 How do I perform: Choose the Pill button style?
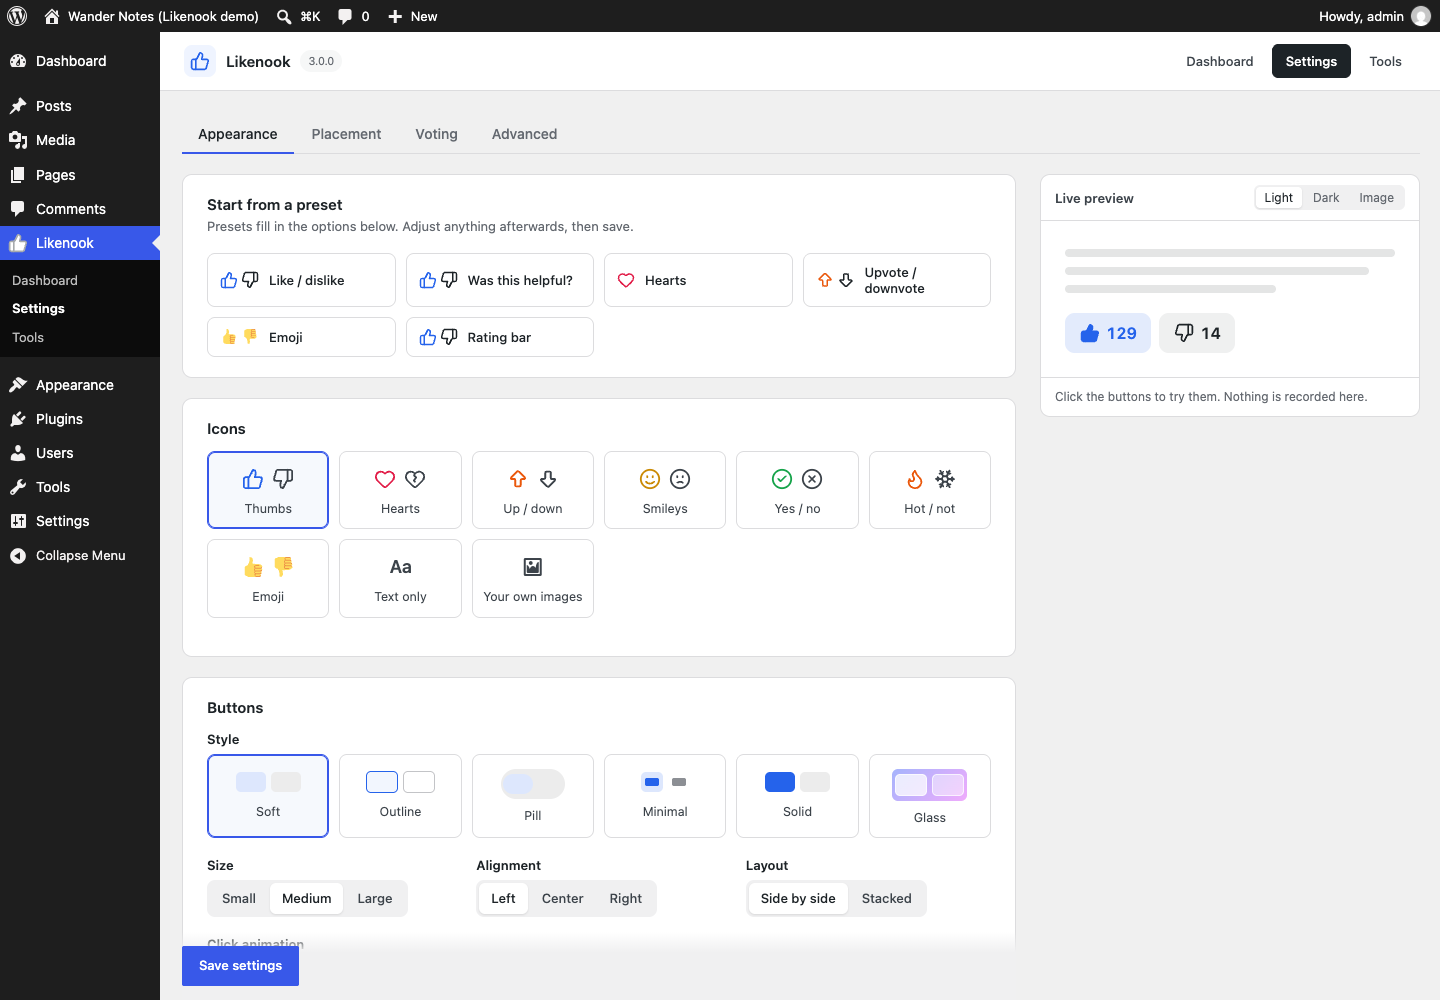pyautogui.click(x=533, y=796)
